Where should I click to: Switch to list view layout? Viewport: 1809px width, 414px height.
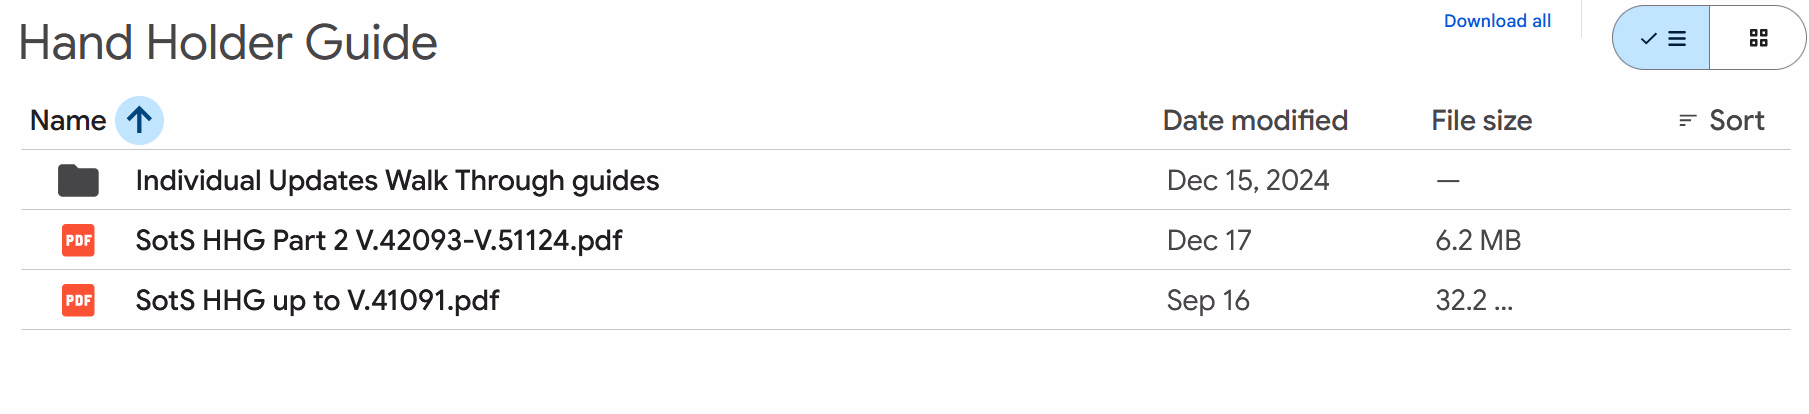(x=1662, y=38)
